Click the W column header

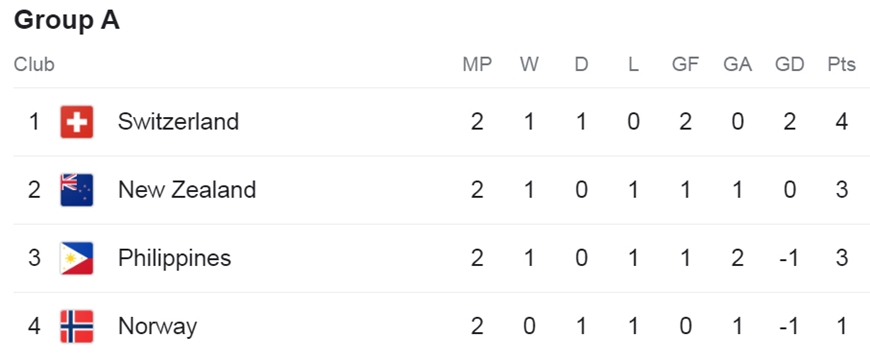pos(529,64)
